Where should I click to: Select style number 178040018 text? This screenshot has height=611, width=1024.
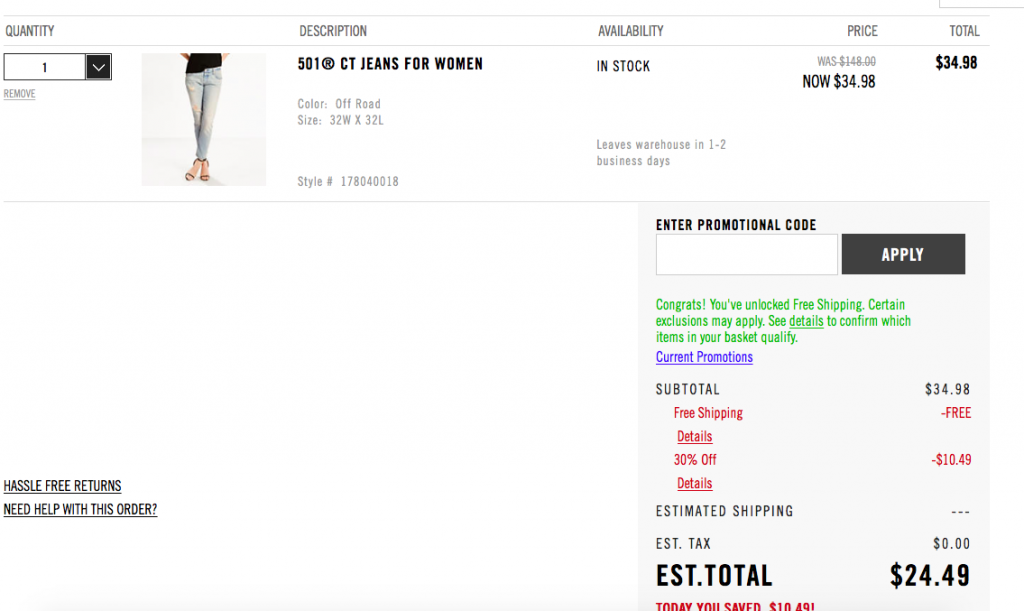pos(370,181)
